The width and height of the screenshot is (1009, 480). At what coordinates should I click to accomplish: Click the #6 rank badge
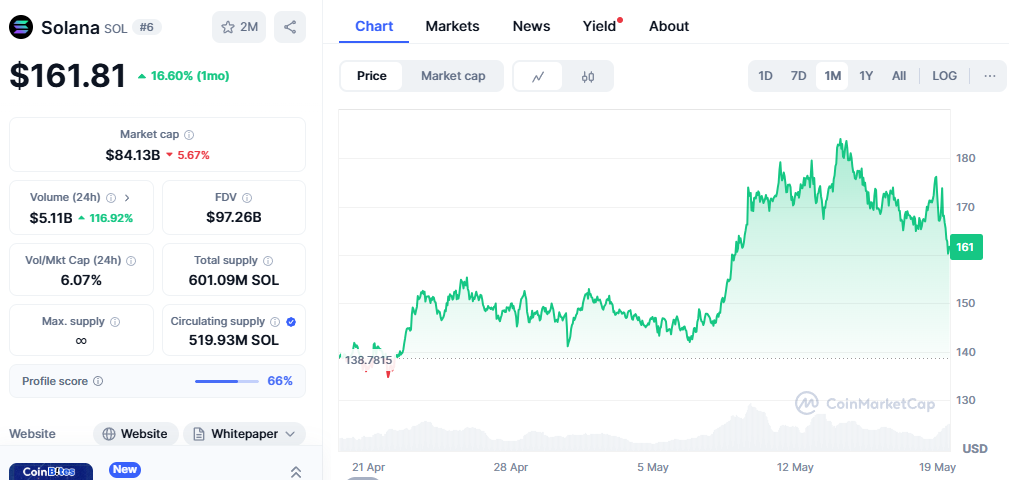[x=147, y=27]
